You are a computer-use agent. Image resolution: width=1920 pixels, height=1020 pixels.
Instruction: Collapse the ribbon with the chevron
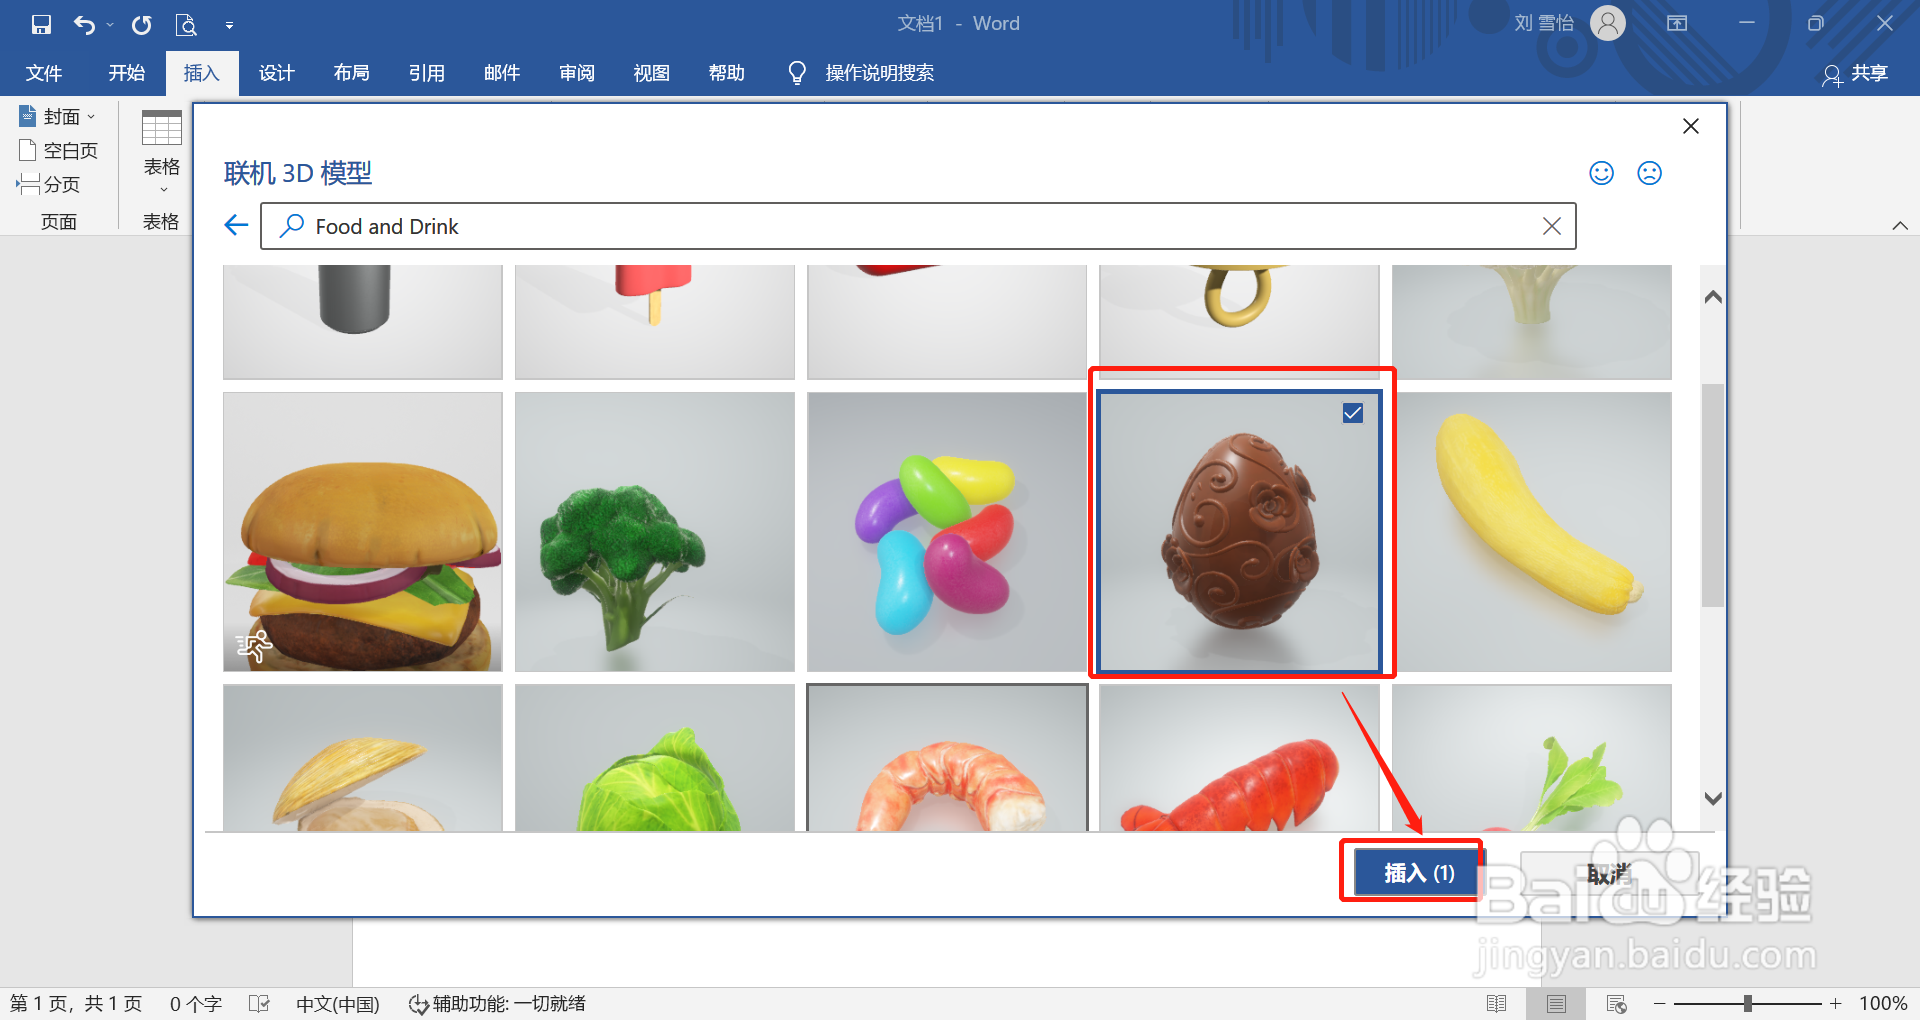(x=1901, y=225)
